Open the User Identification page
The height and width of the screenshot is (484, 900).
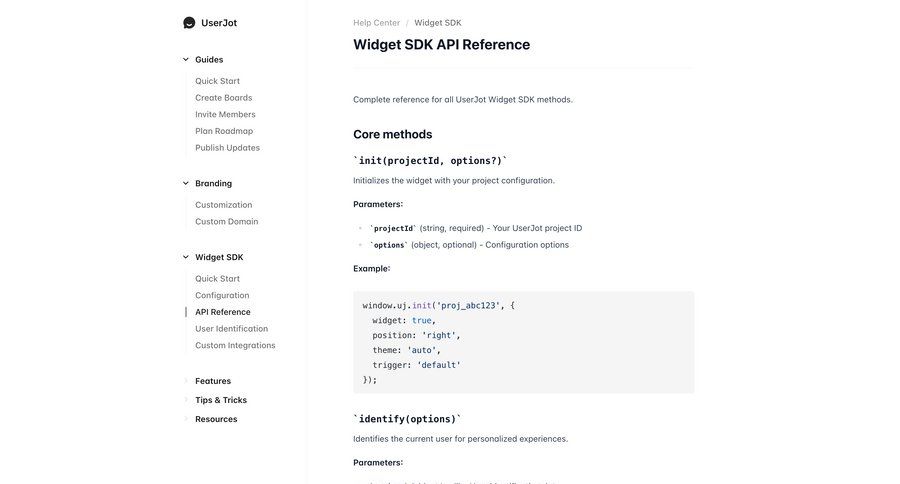231,329
